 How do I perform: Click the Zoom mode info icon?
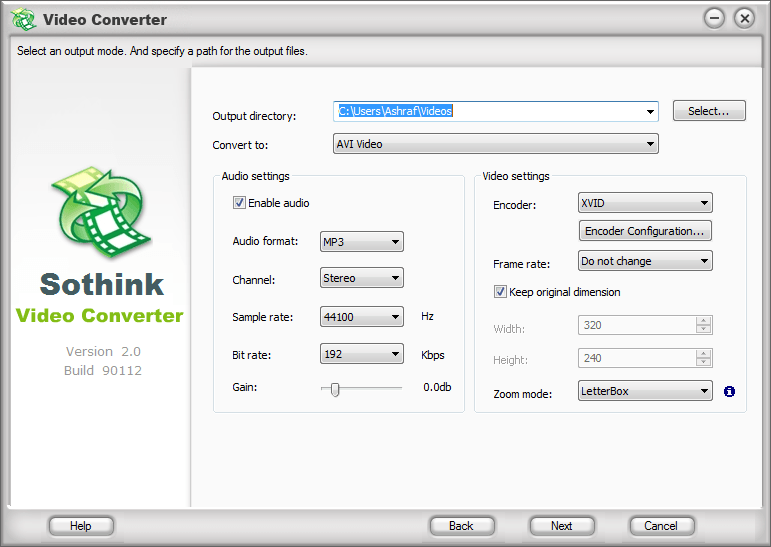coord(729,392)
